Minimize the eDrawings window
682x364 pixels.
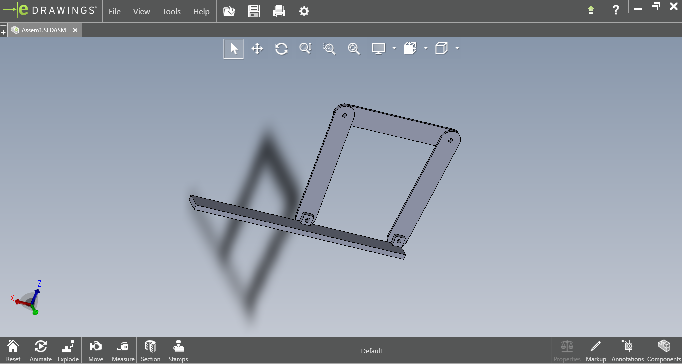pyautogui.click(x=638, y=8)
